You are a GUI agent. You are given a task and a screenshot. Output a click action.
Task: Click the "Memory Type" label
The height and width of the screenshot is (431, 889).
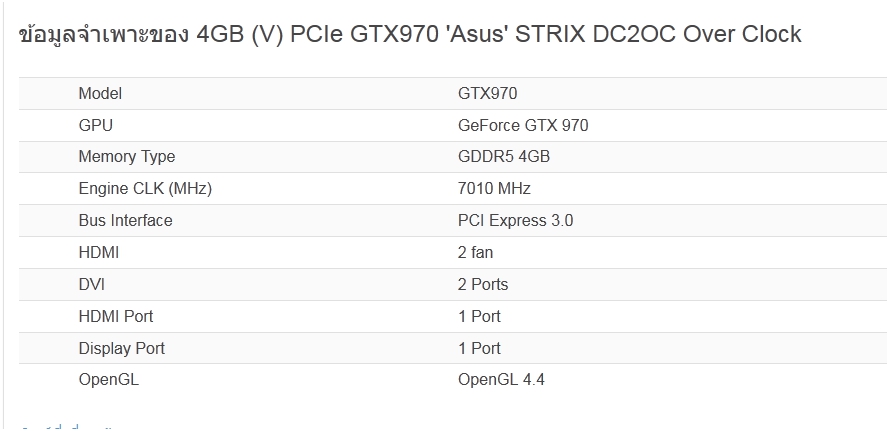(x=127, y=157)
